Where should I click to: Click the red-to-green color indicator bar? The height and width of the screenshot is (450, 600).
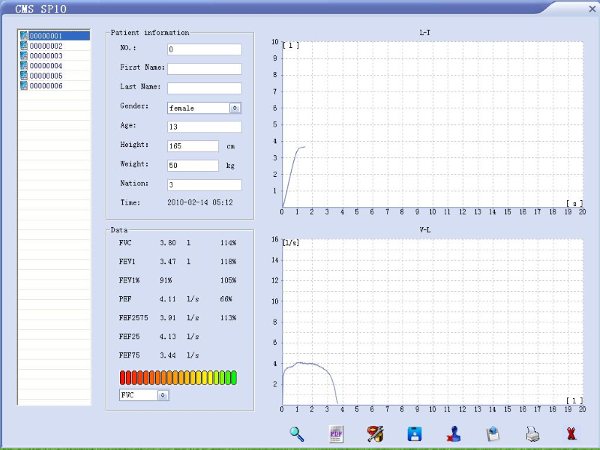click(x=178, y=377)
